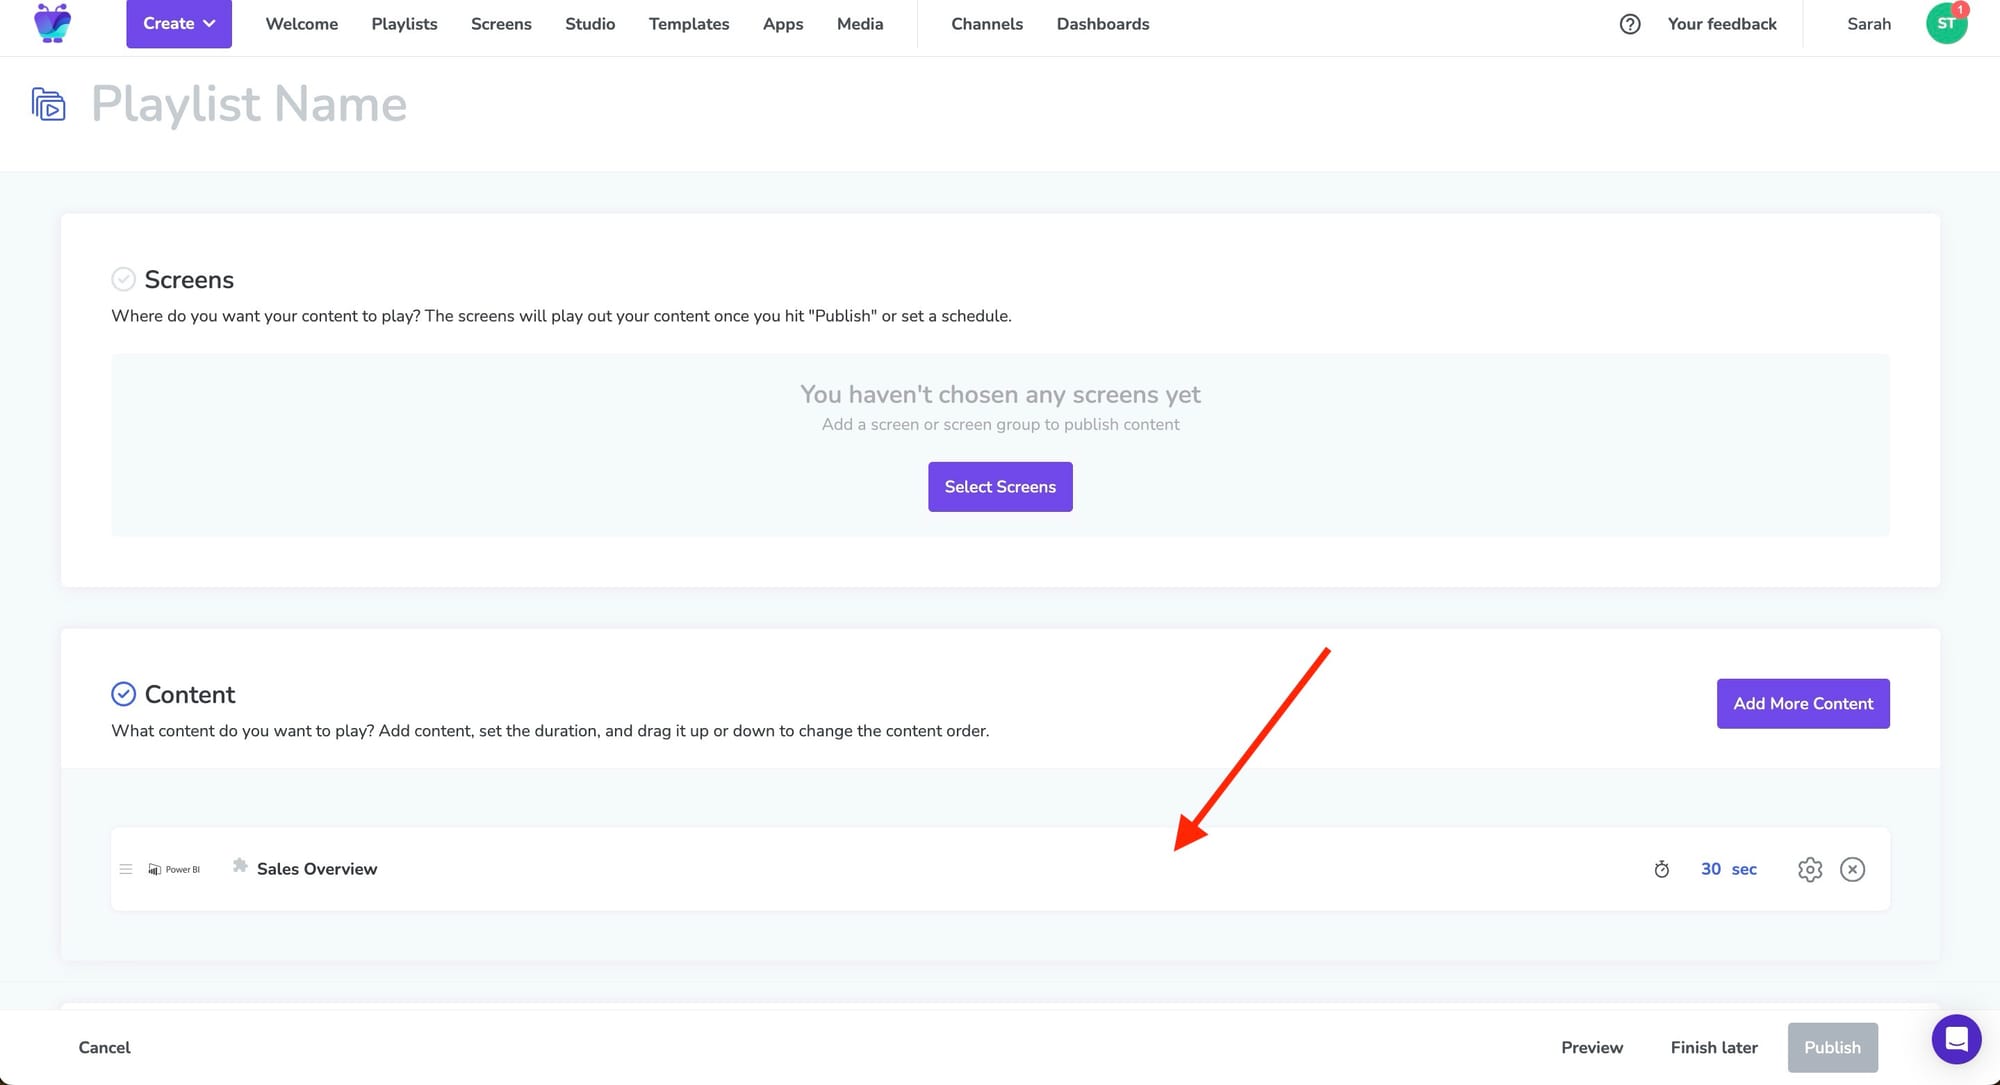Viewport: 2000px width, 1085px height.
Task: Edit the Playlist Name title field
Action: (249, 104)
